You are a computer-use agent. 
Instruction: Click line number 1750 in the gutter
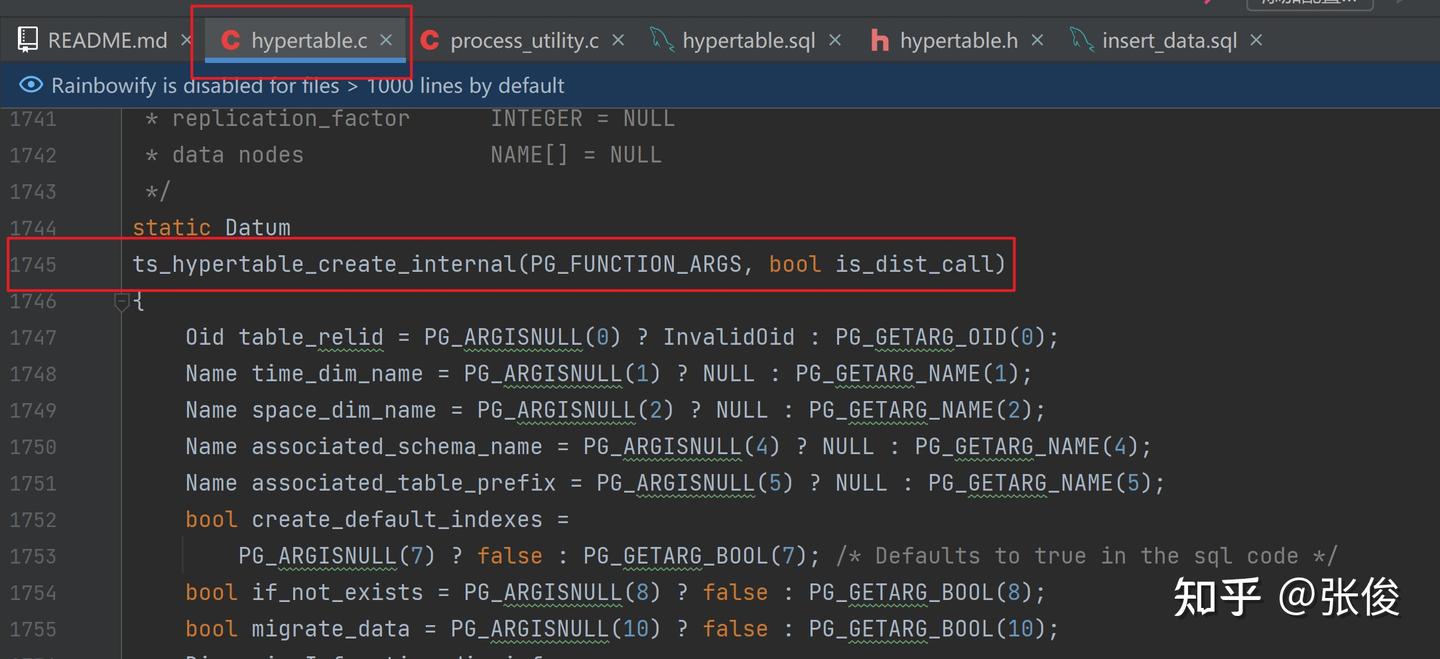pyautogui.click(x=33, y=446)
